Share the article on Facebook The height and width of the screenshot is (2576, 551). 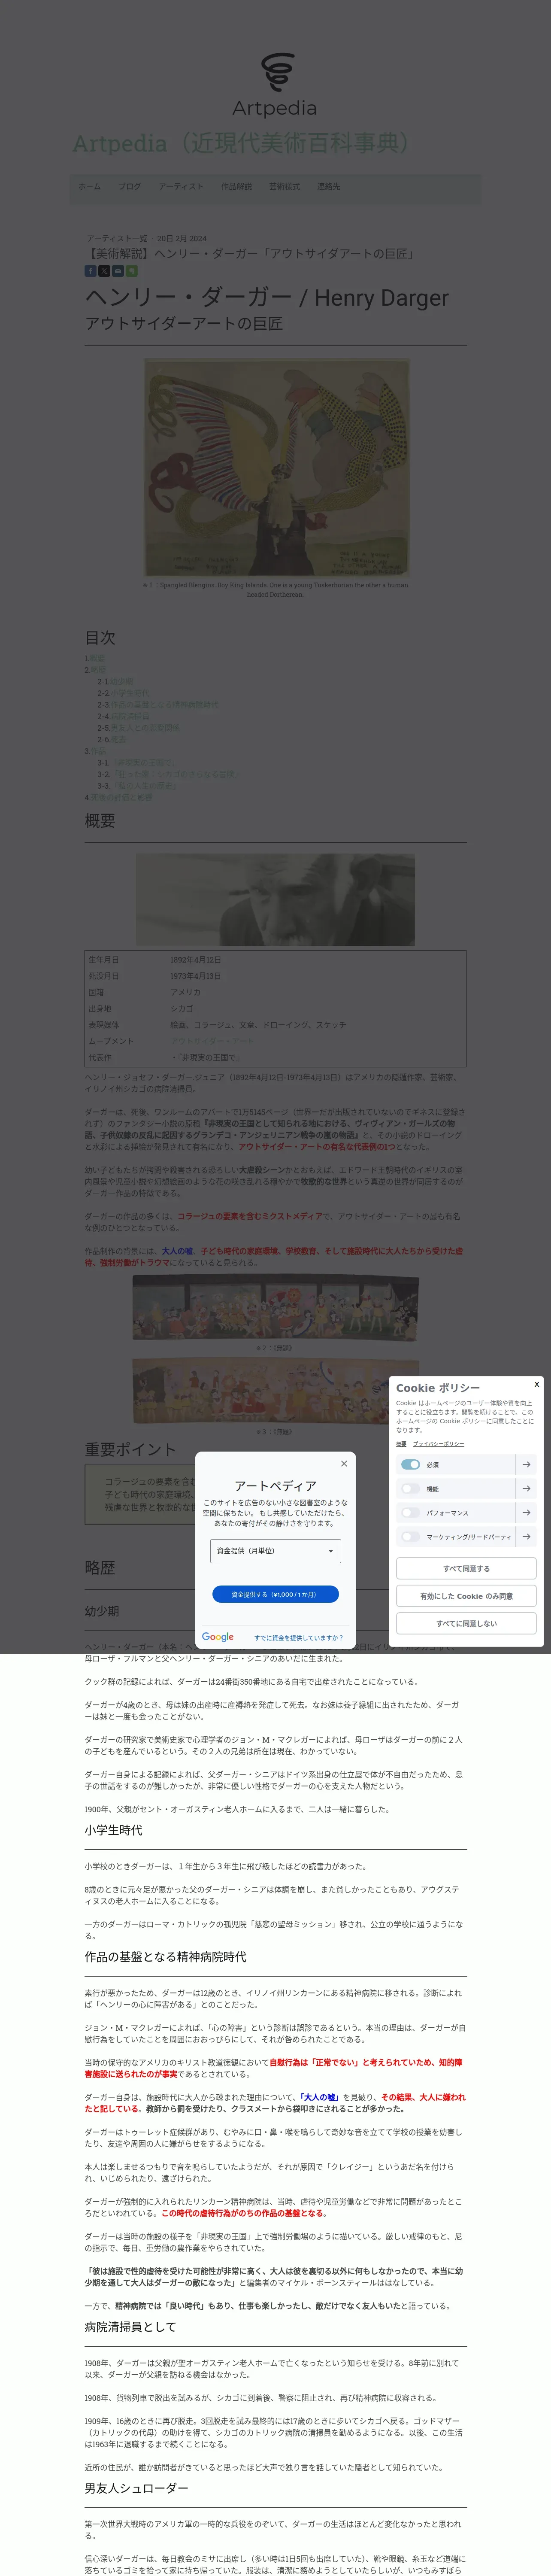coord(90,271)
